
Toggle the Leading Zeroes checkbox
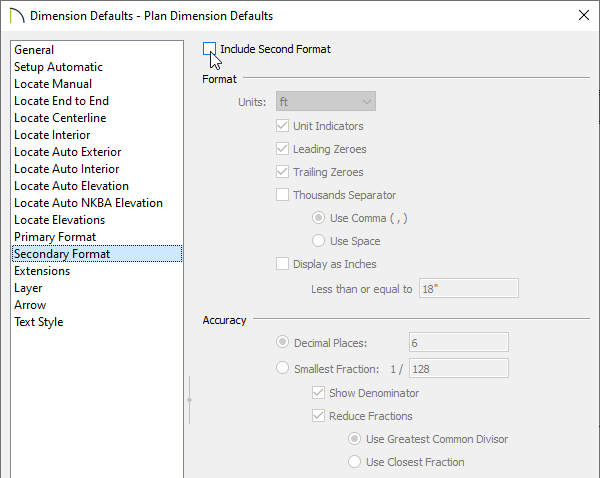point(282,149)
